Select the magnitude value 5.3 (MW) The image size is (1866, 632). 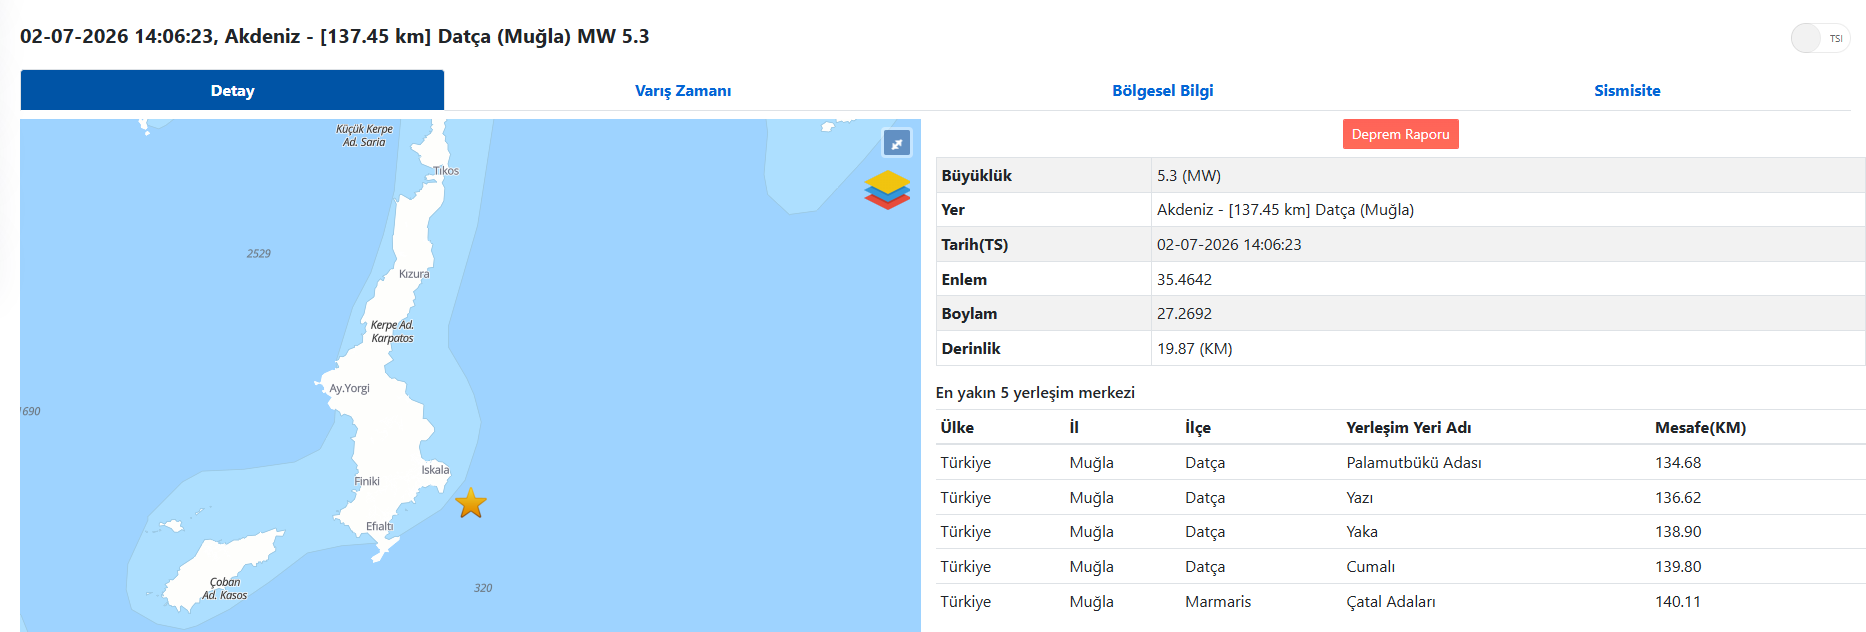1189,175
